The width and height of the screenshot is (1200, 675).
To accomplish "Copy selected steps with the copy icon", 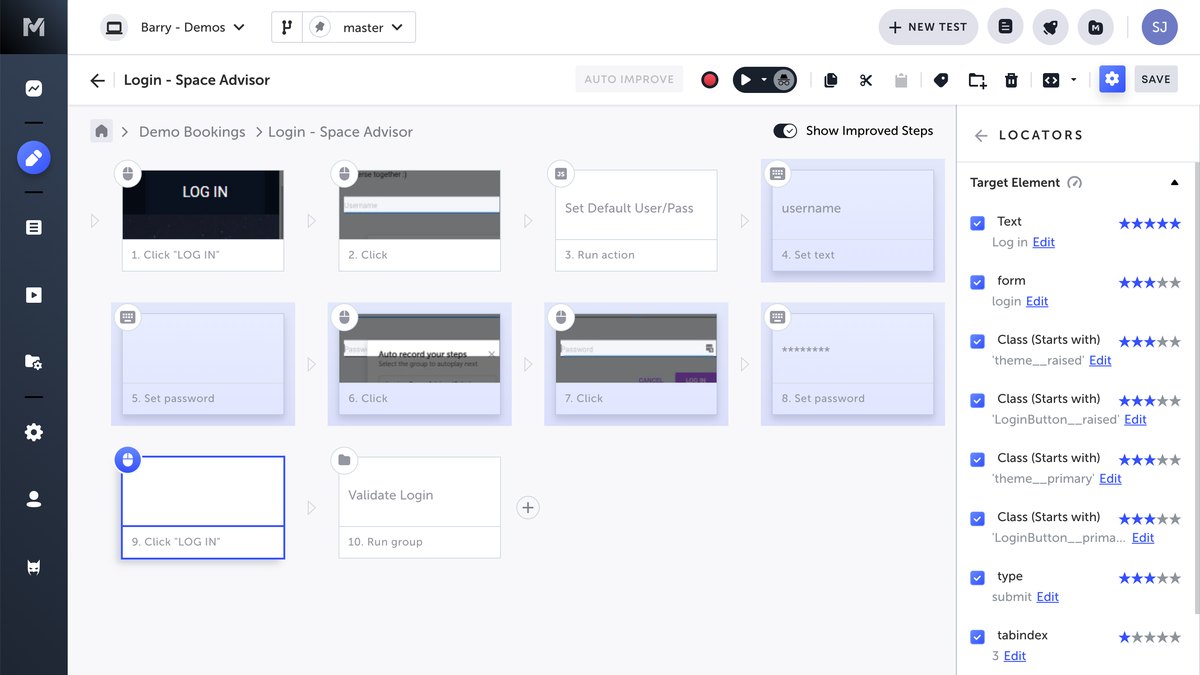I will coord(830,80).
